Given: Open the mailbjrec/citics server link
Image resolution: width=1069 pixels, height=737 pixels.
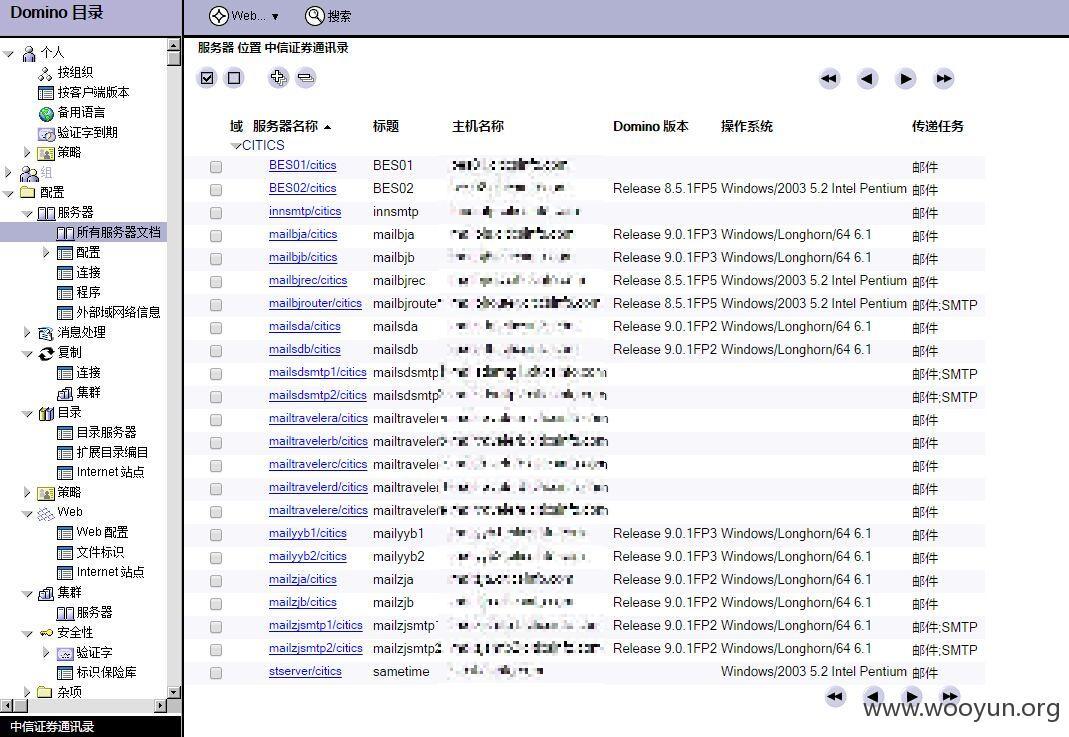Looking at the screenshot, I should click(307, 280).
